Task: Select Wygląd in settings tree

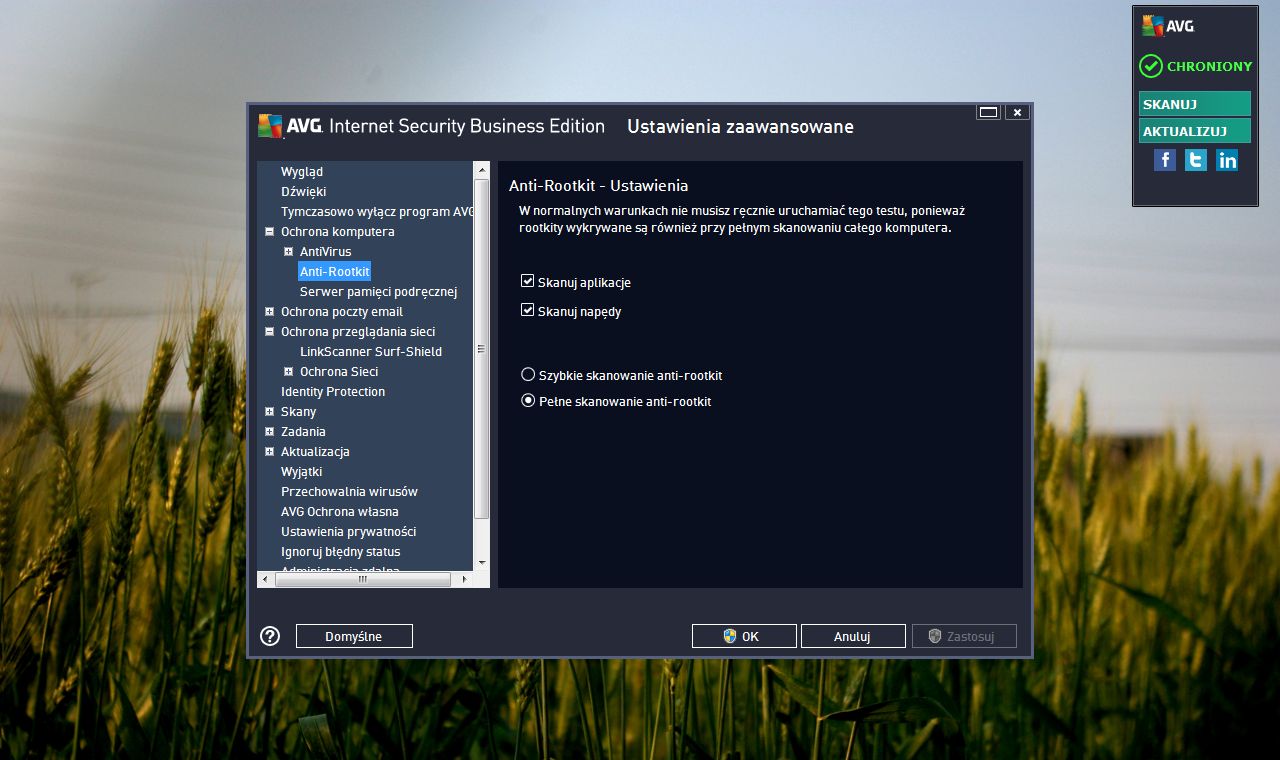Action: (302, 171)
